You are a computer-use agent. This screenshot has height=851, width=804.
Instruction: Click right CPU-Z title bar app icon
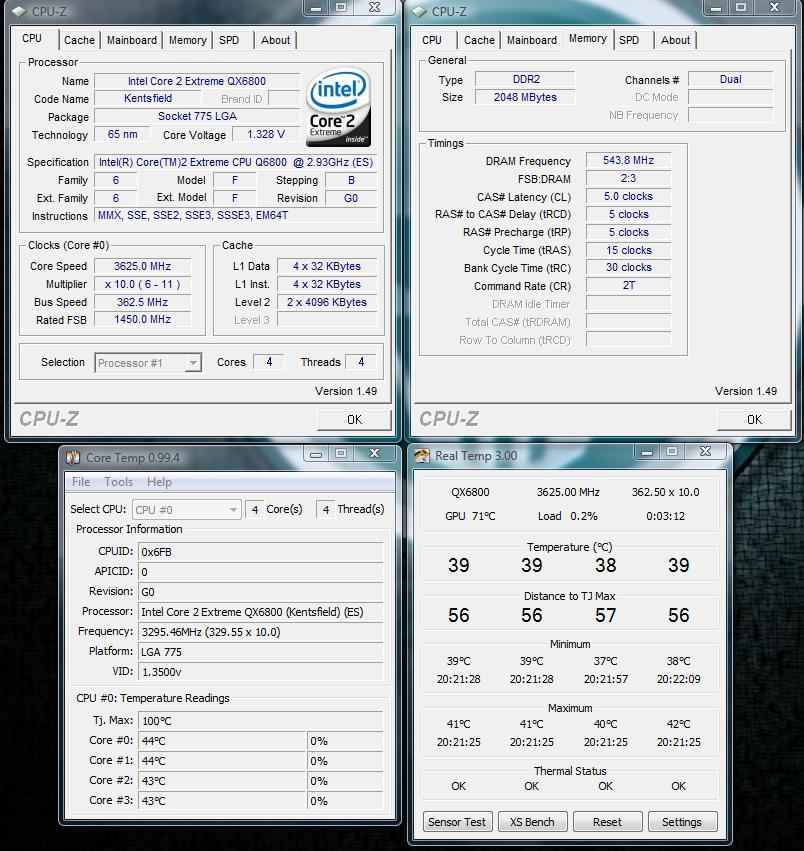(419, 11)
